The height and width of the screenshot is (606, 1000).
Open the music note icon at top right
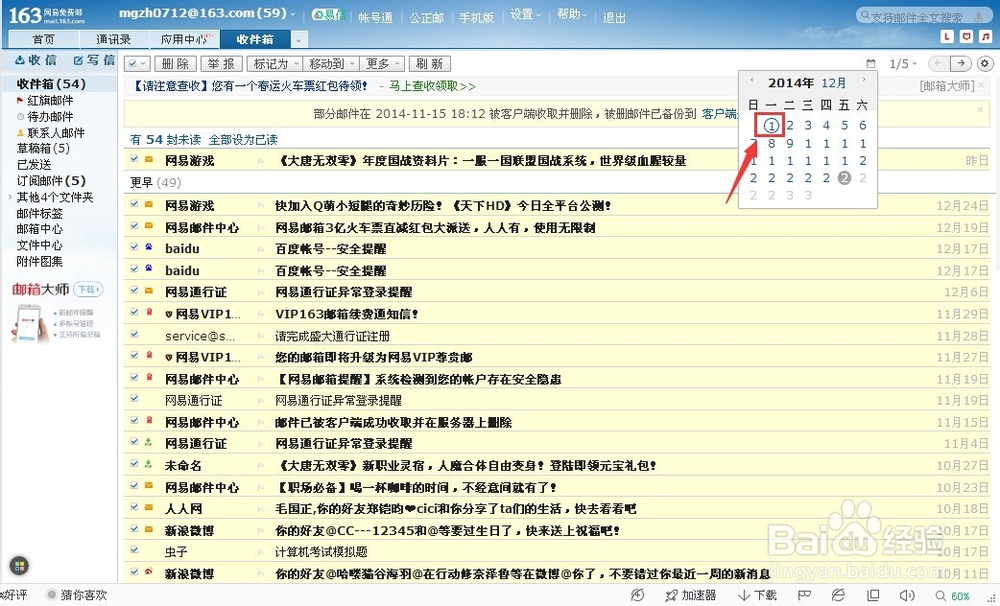[x=985, y=36]
